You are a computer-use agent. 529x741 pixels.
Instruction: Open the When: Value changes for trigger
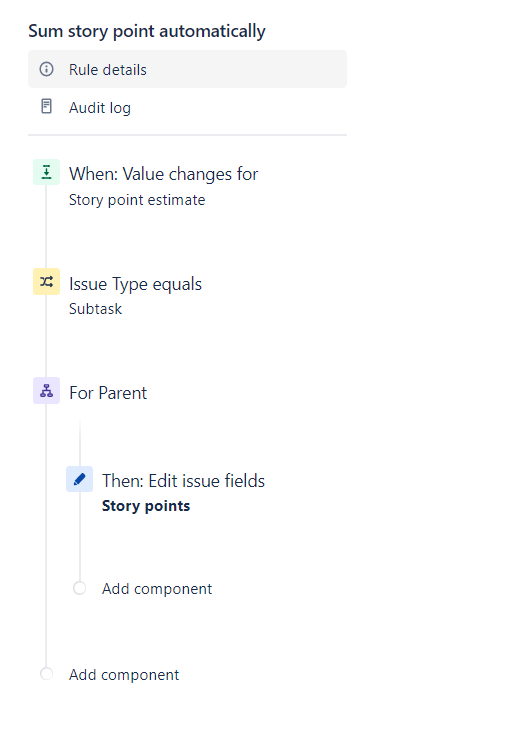pos(164,174)
